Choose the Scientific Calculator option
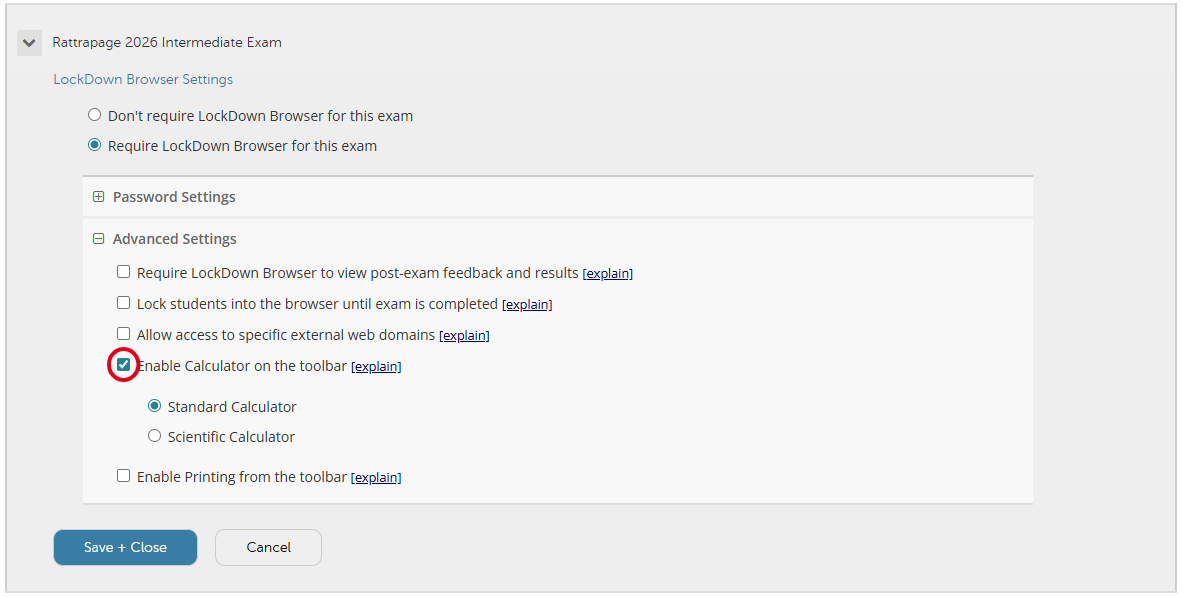Viewport: 1183px width, 597px height. pyautogui.click(x=155, y=436)
